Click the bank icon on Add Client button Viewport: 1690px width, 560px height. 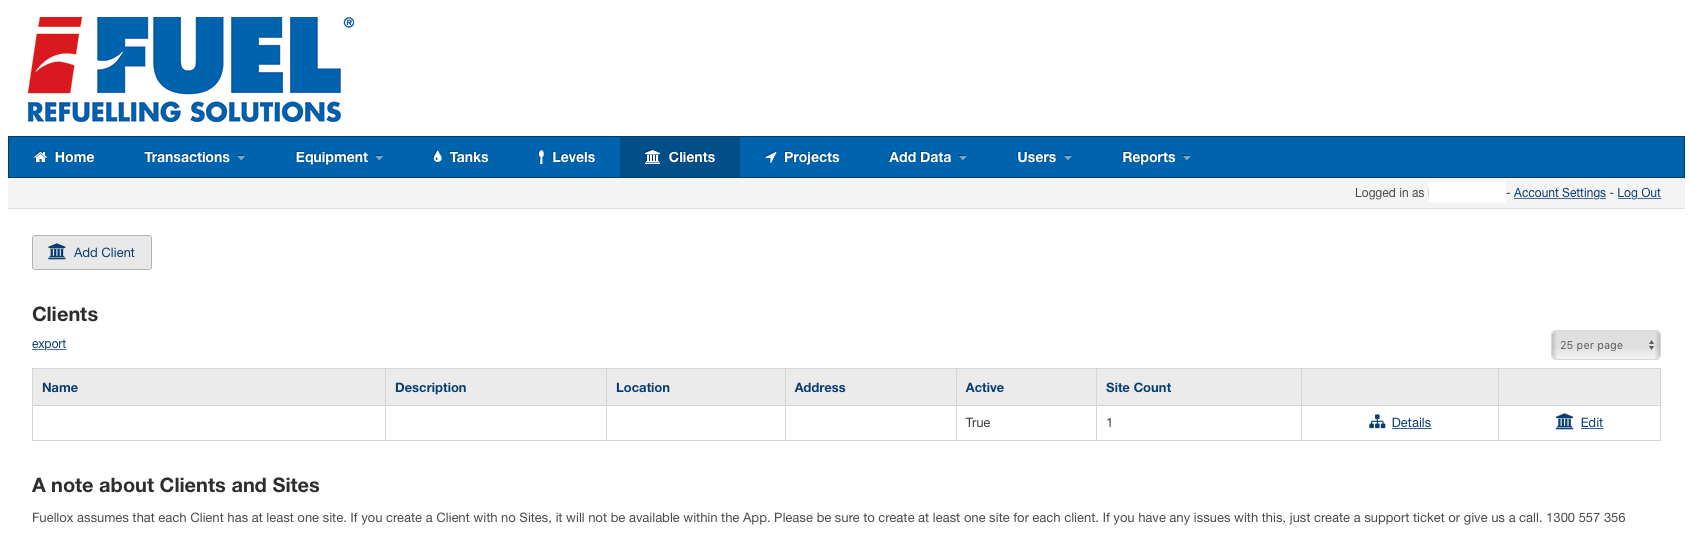[57, 252]
